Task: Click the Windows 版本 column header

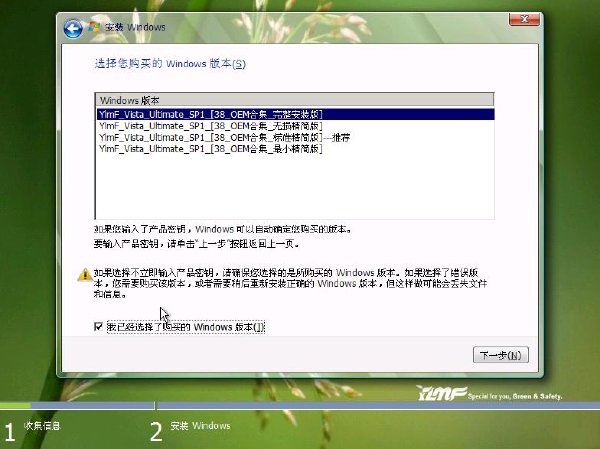Action: point(295,100)
